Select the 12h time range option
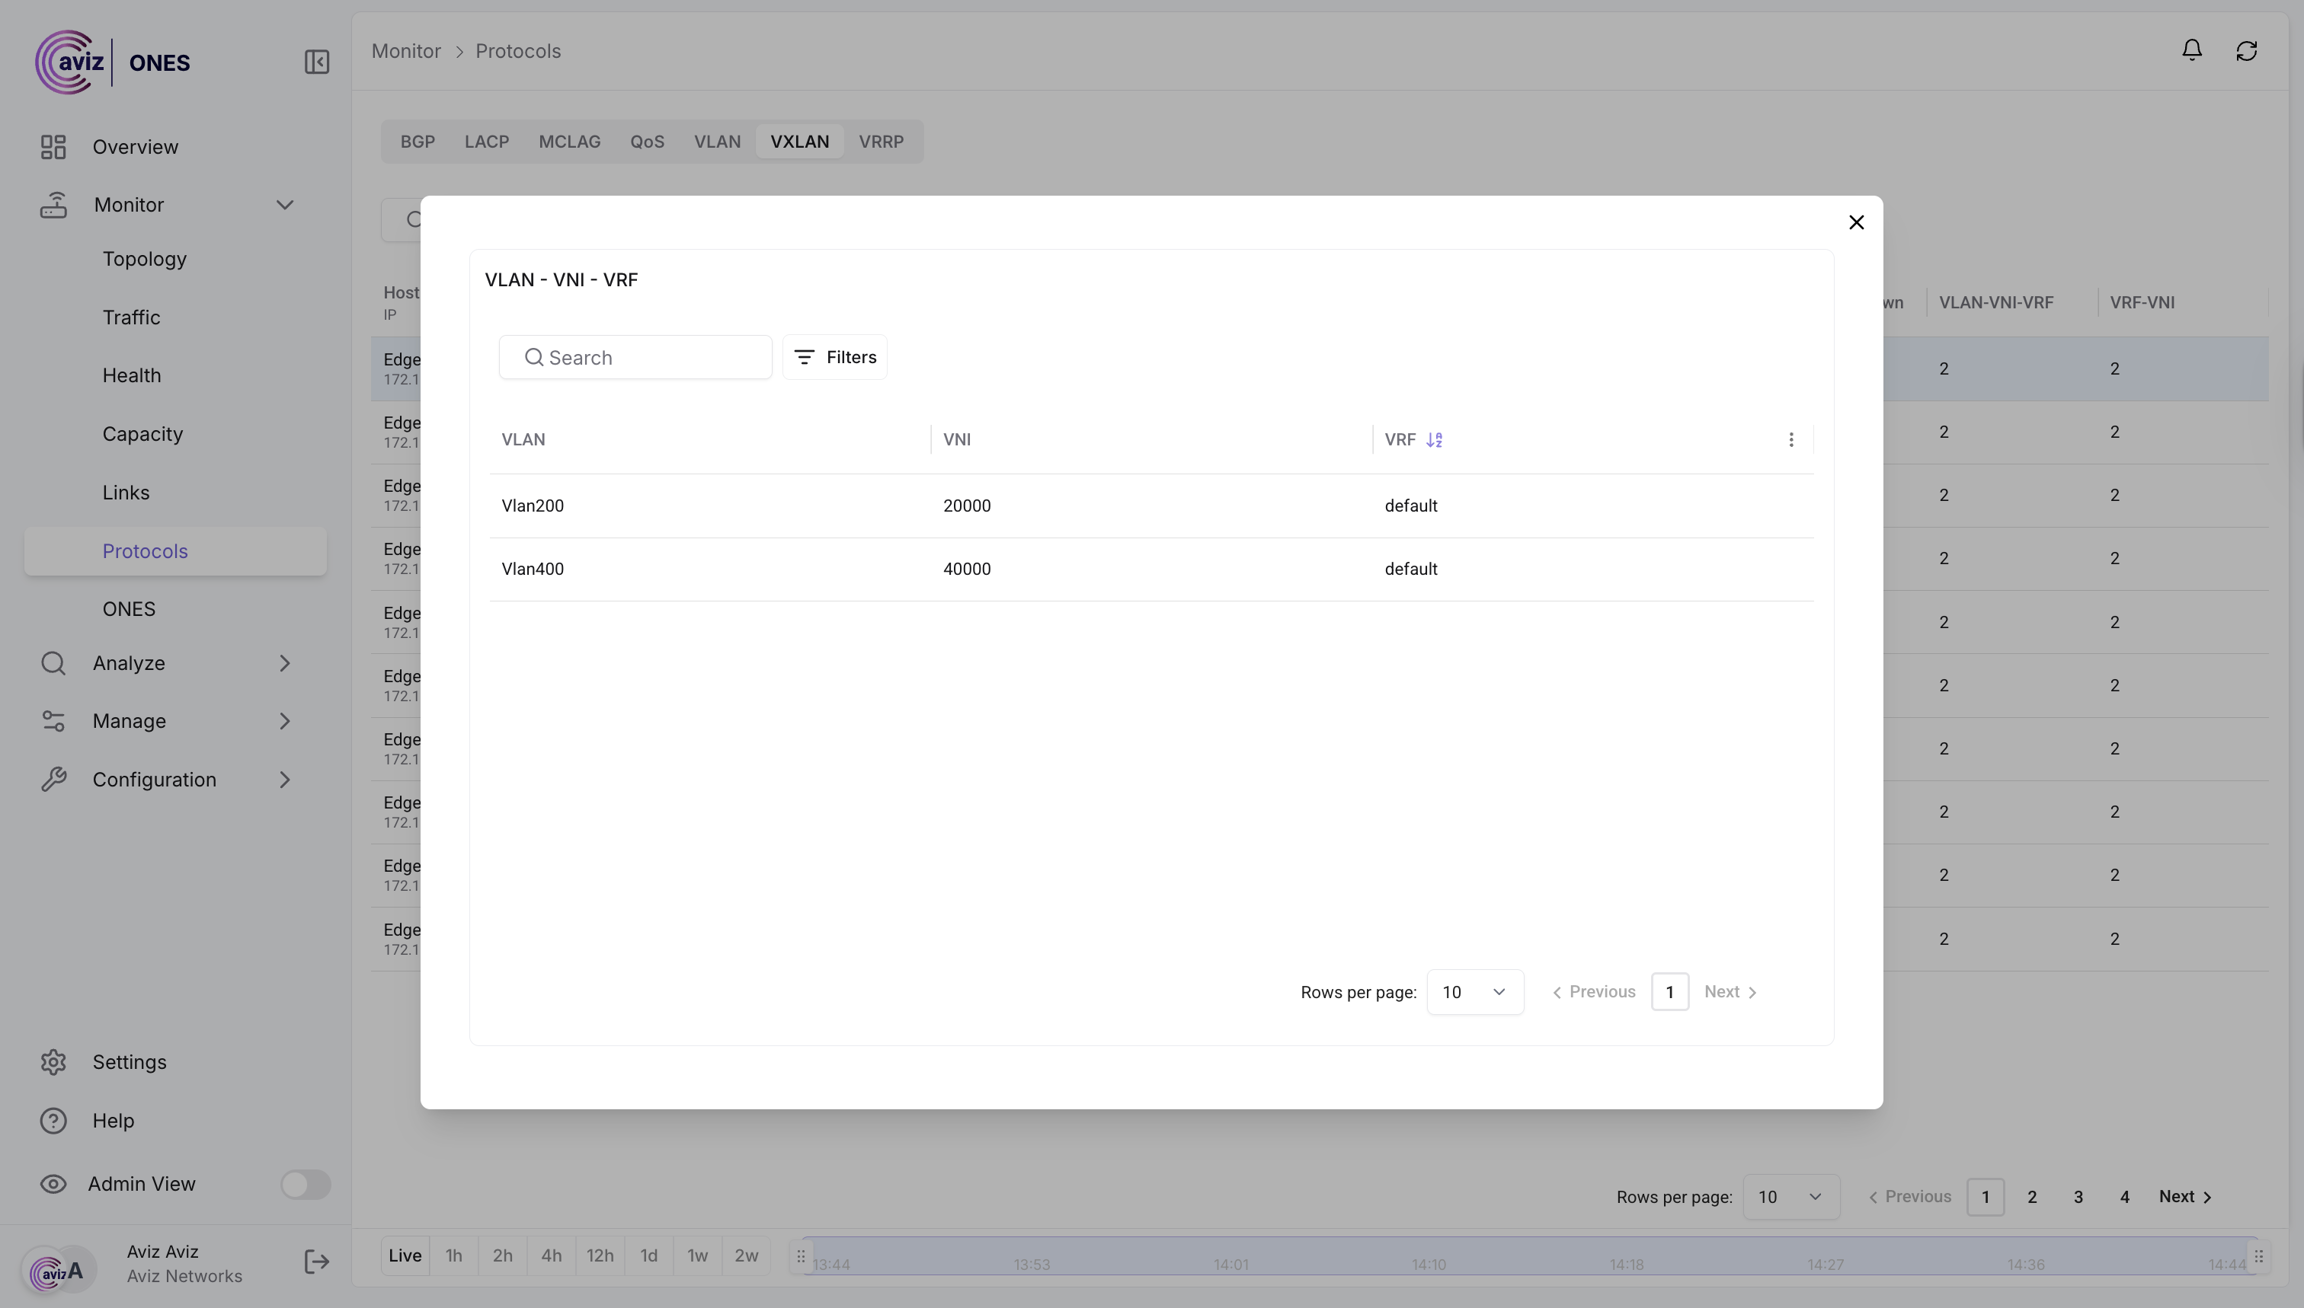Screen dimensions: 2304x1308 [600, 1256]
